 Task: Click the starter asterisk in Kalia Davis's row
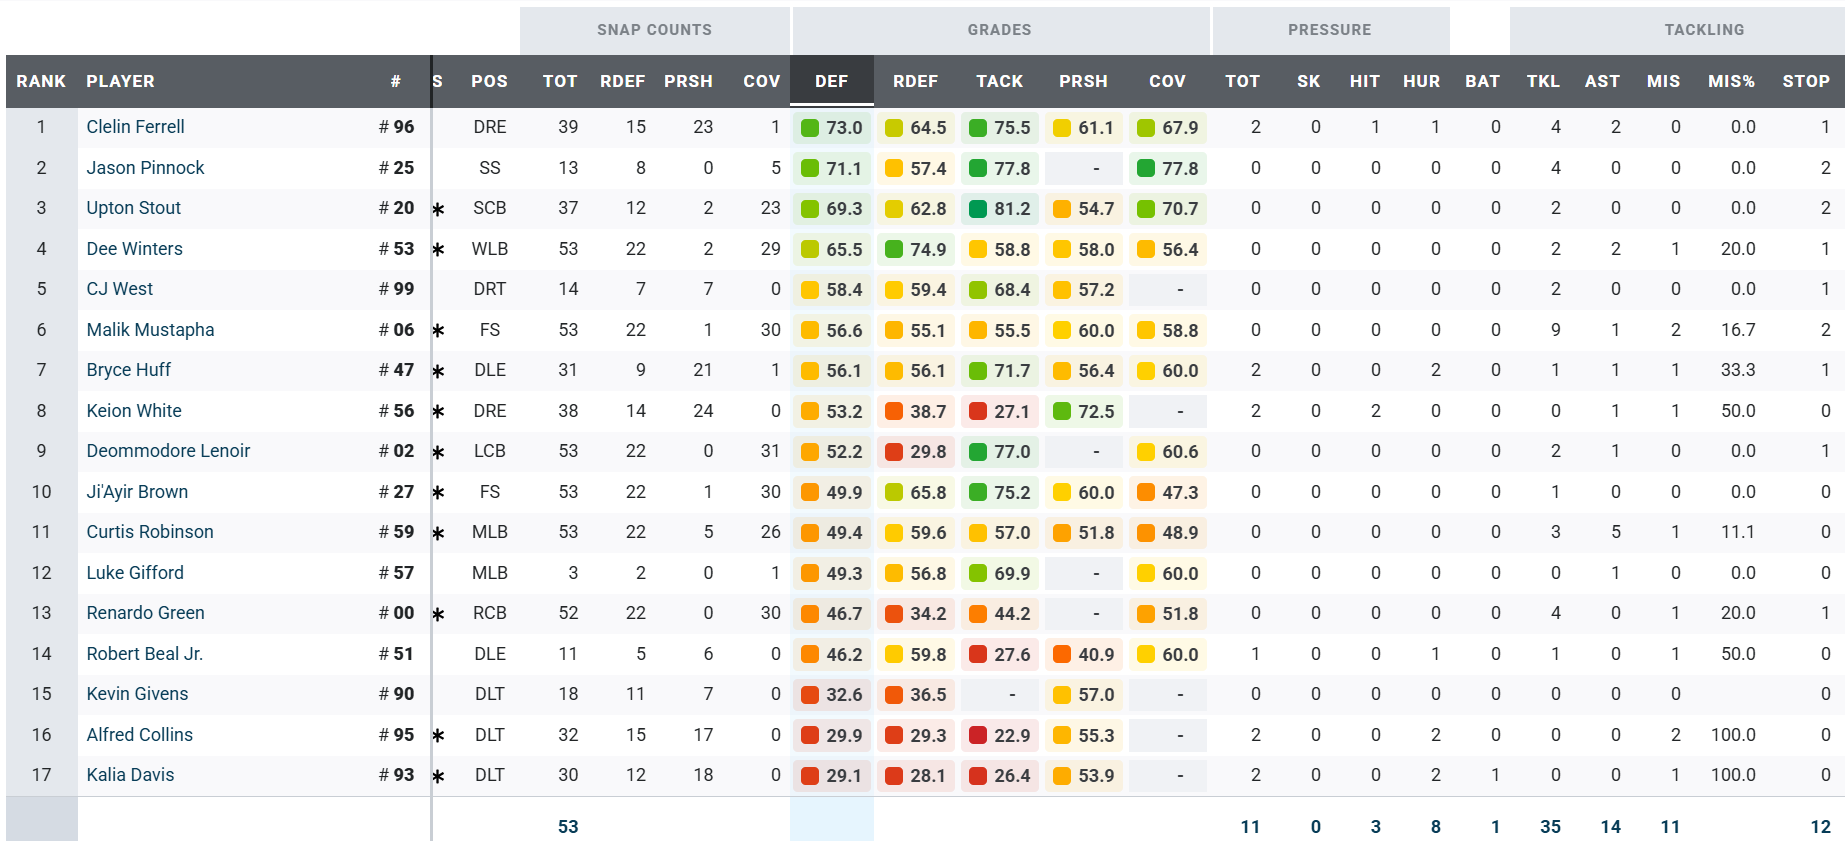(x=438, y=775)
